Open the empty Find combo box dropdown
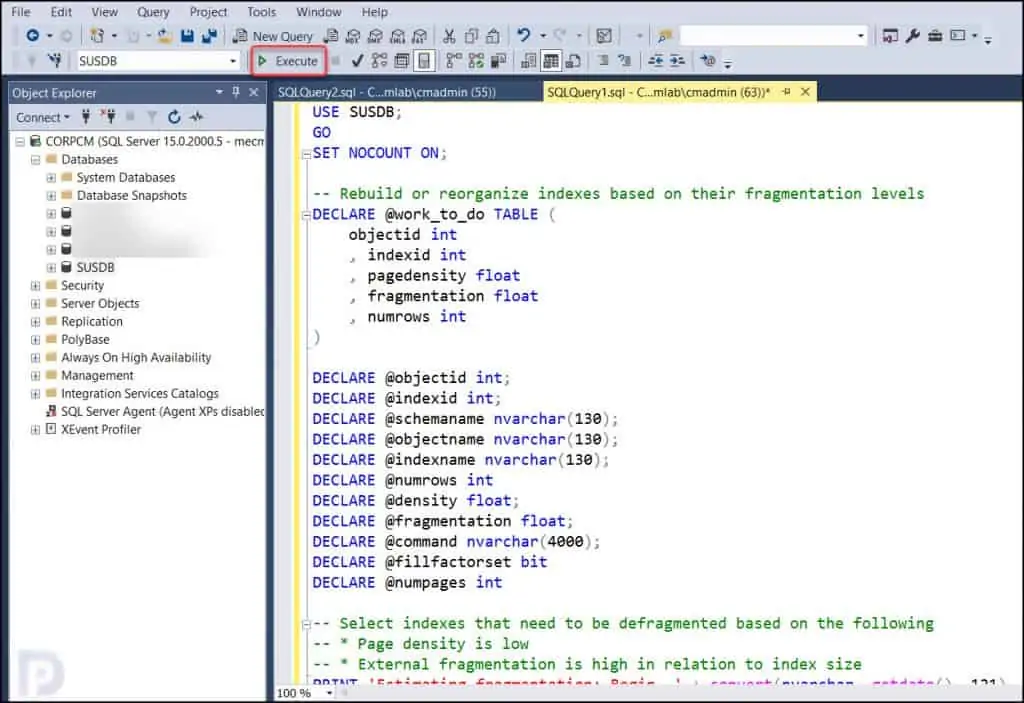The width and height of the screenshot is (1024, 703). point(861,36)
